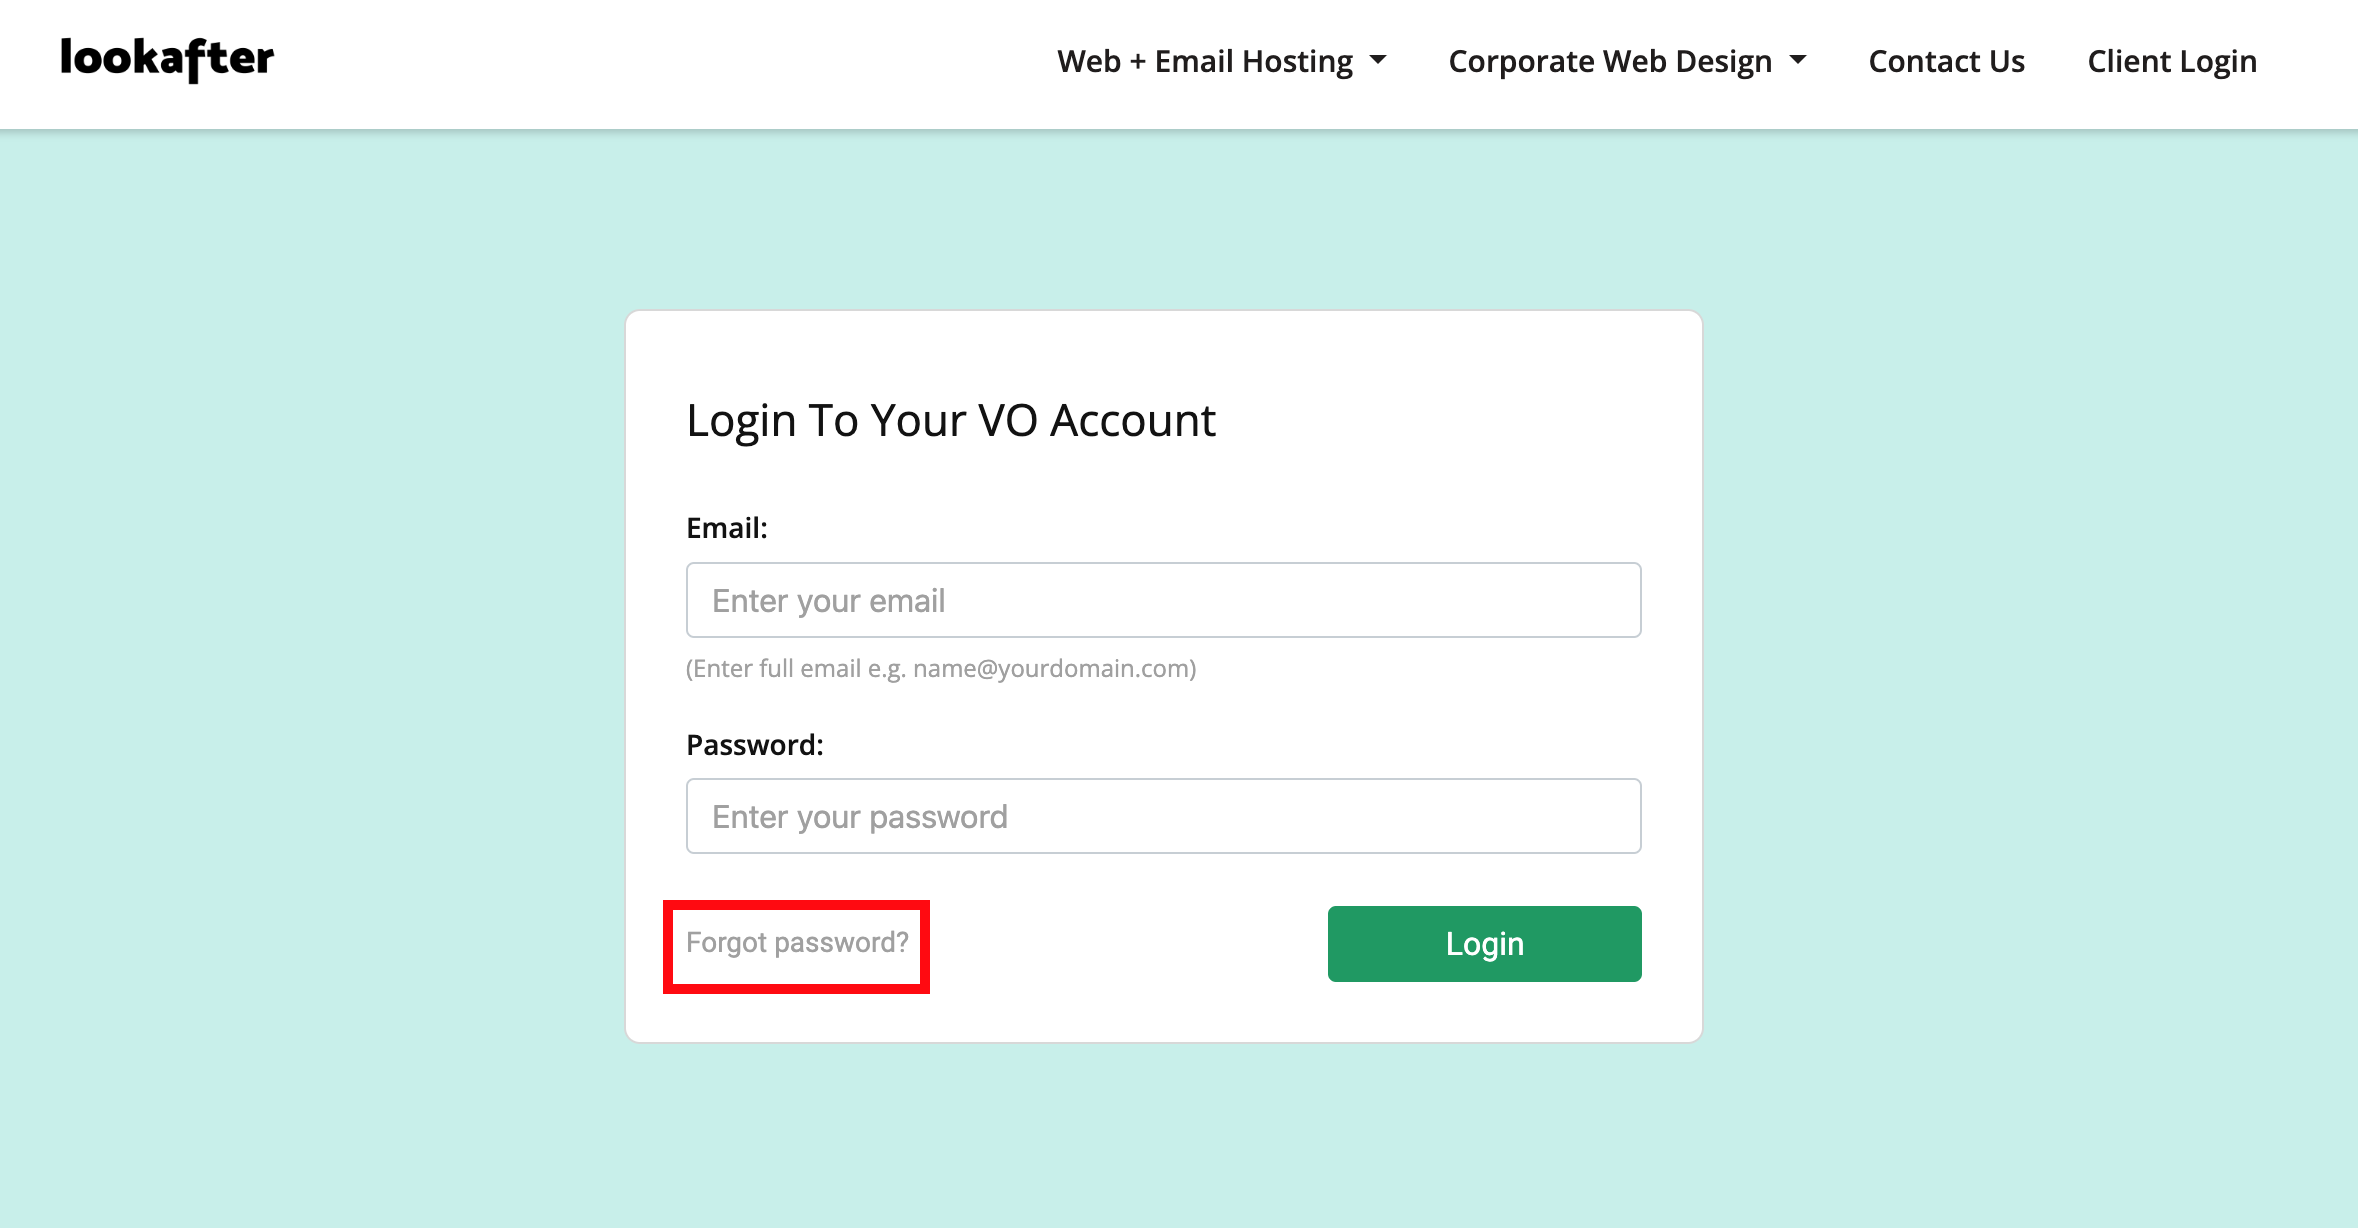
Task: Click the Password: field label
Action: pos(755,745)
